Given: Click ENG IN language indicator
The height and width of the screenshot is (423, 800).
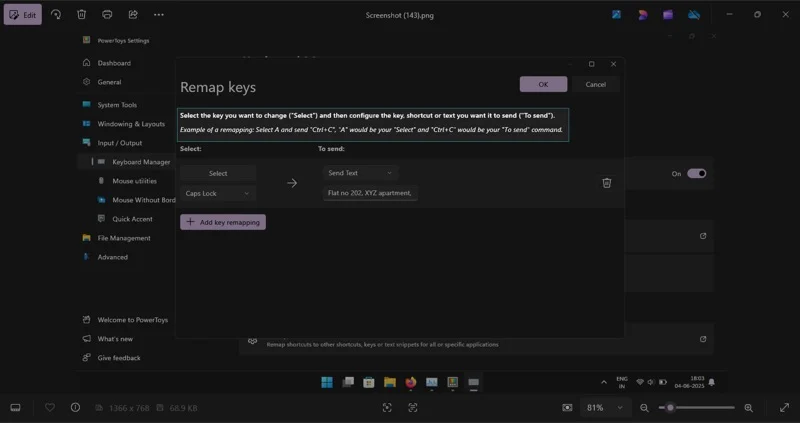Looking at the screenshot, I should (x=622, y=382).
